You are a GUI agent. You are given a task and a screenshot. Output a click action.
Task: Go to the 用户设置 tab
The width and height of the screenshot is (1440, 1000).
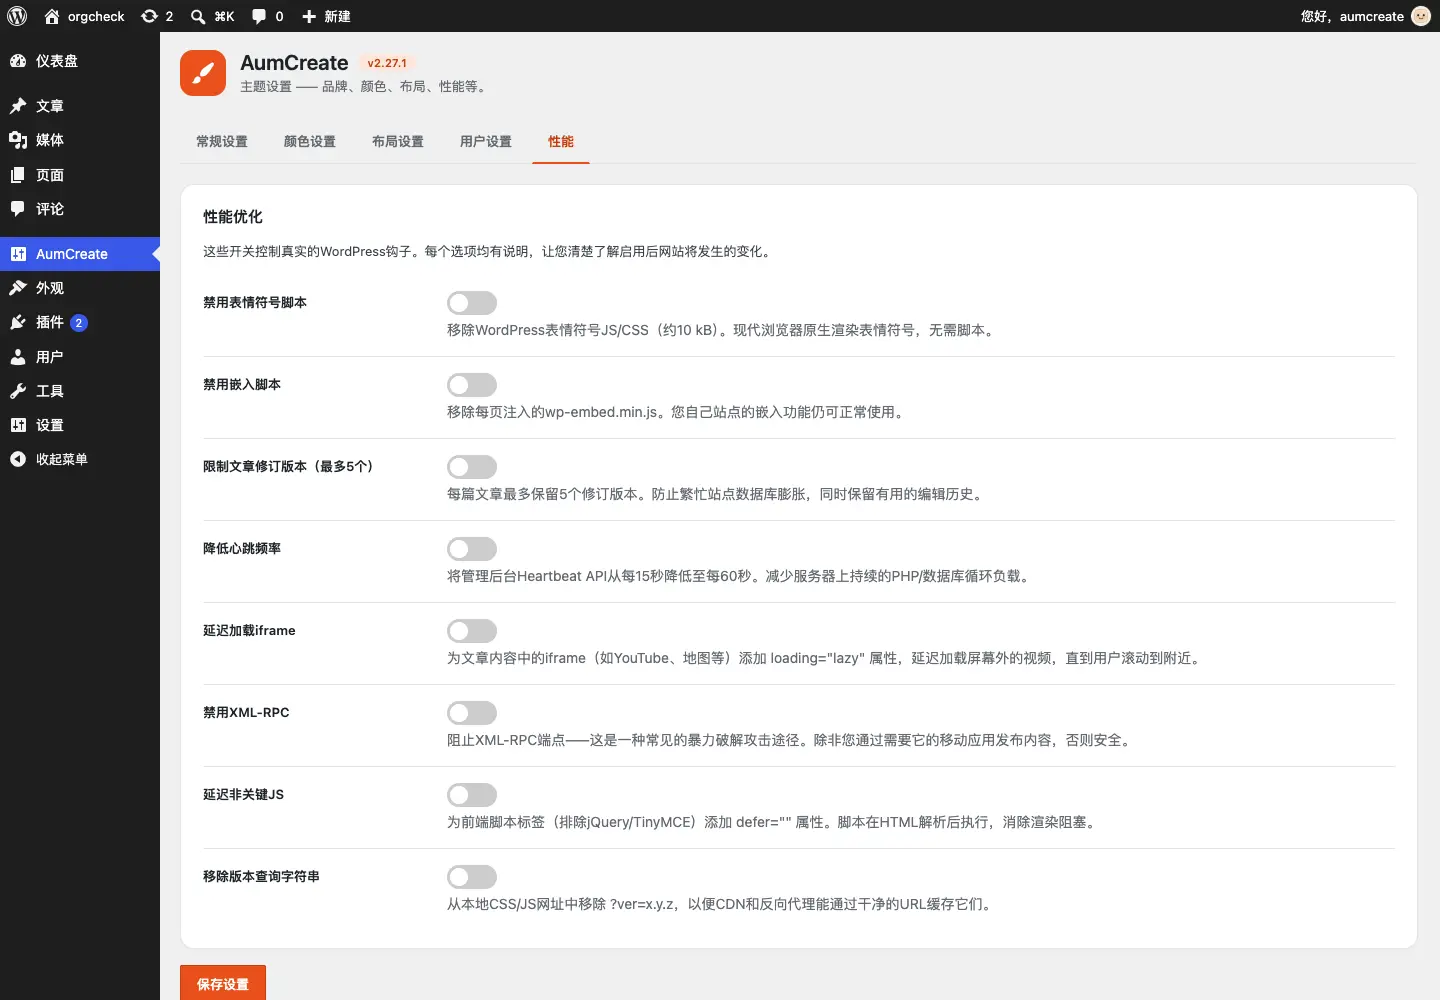click(x=486, y=142)
